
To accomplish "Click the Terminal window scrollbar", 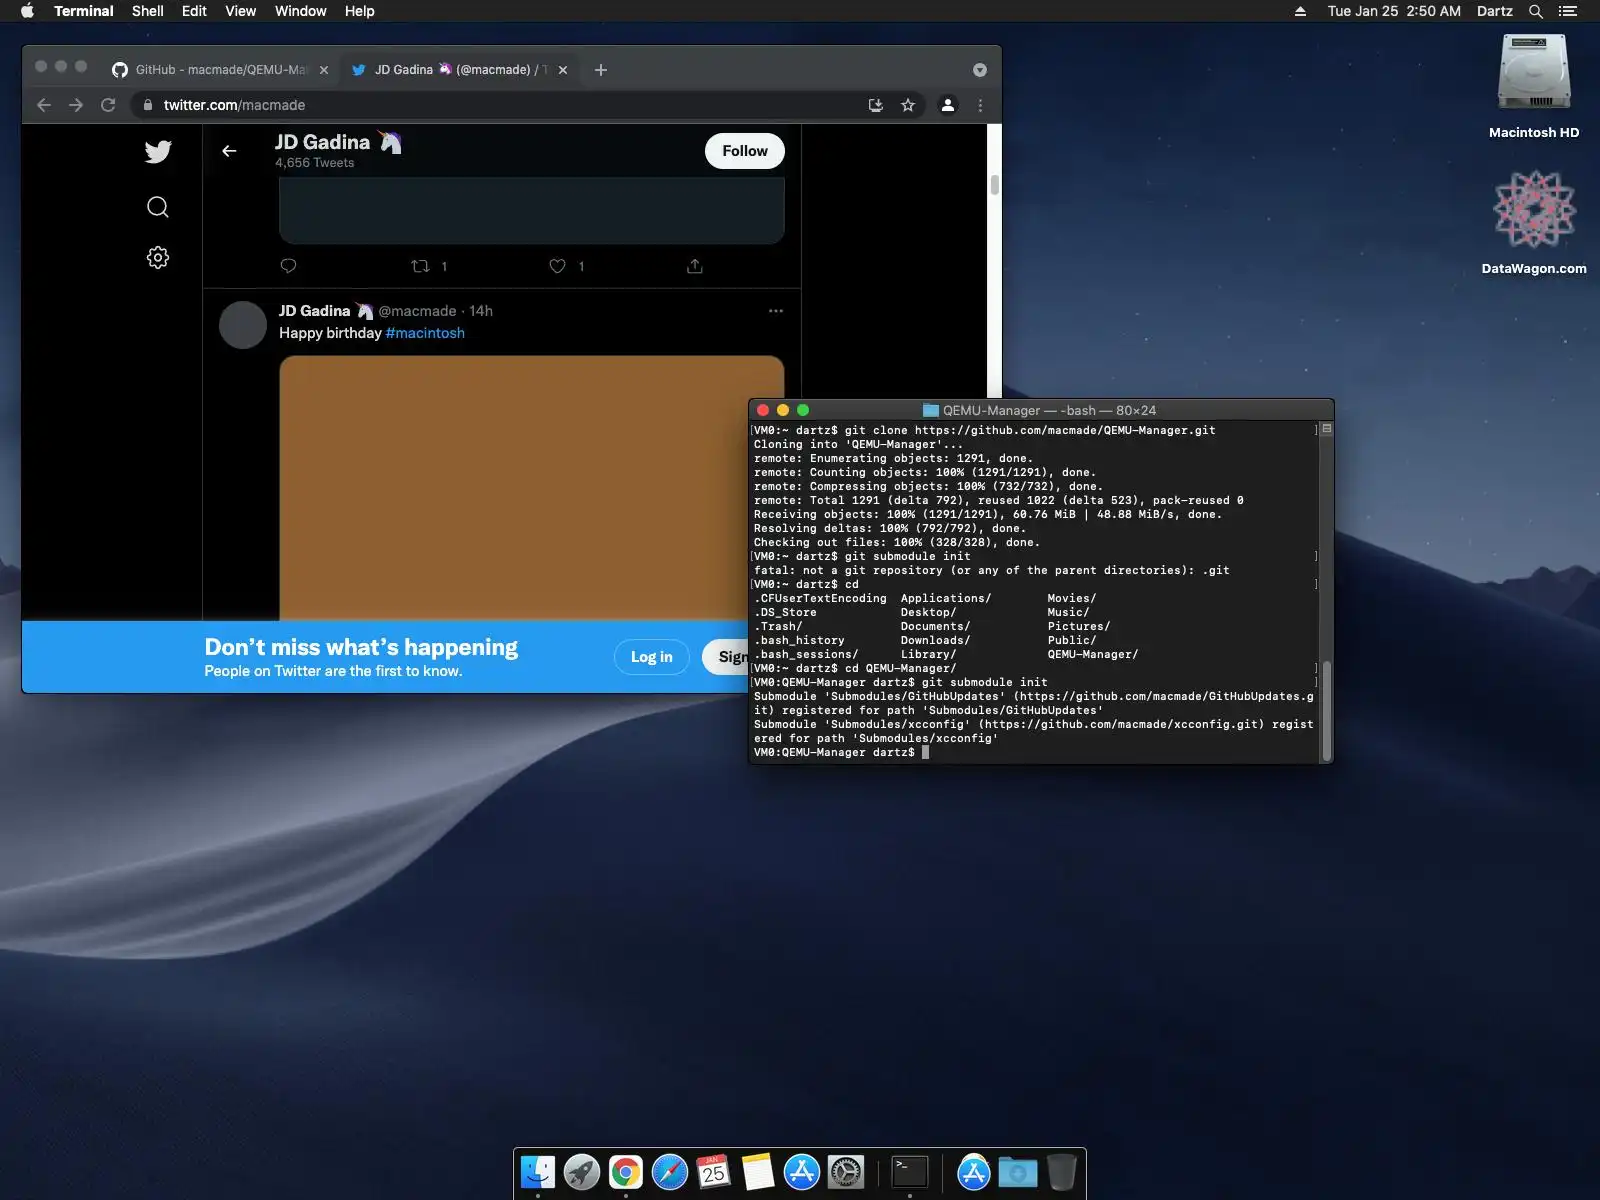I will click(x=1327, y=710).
